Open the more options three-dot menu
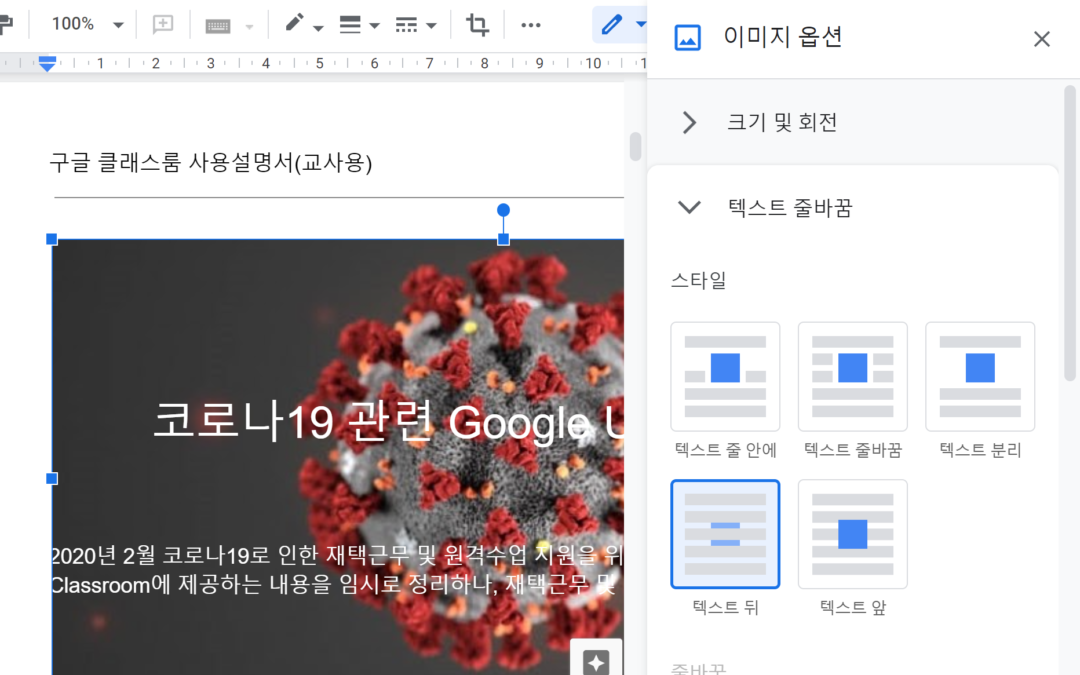 pos(530,25)
